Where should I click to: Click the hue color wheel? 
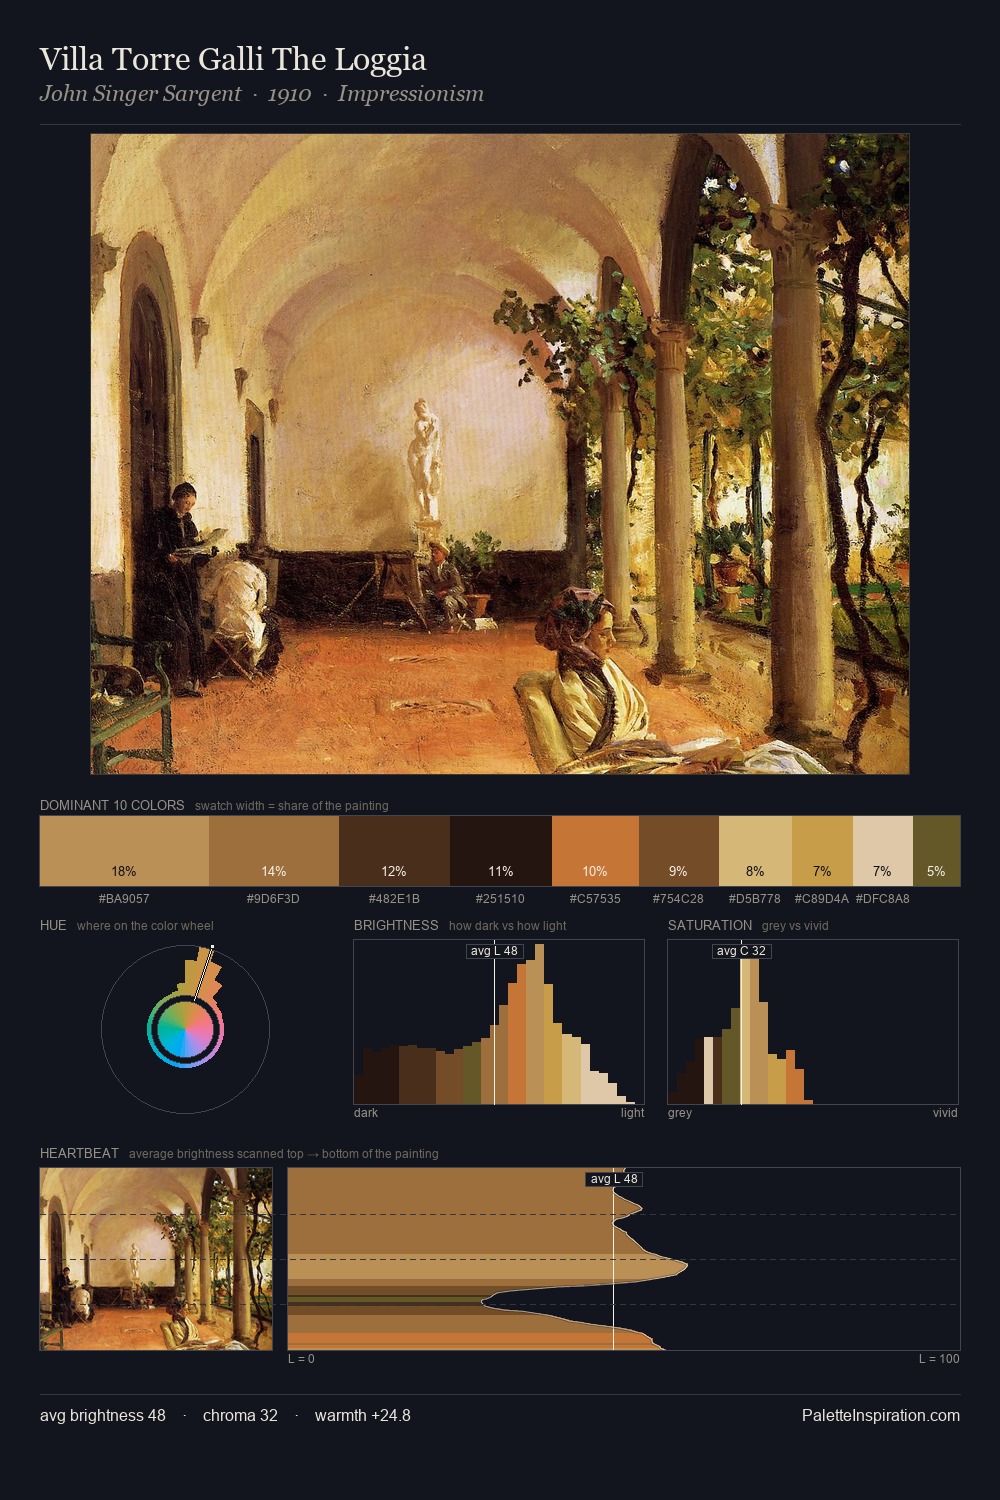185,1028
